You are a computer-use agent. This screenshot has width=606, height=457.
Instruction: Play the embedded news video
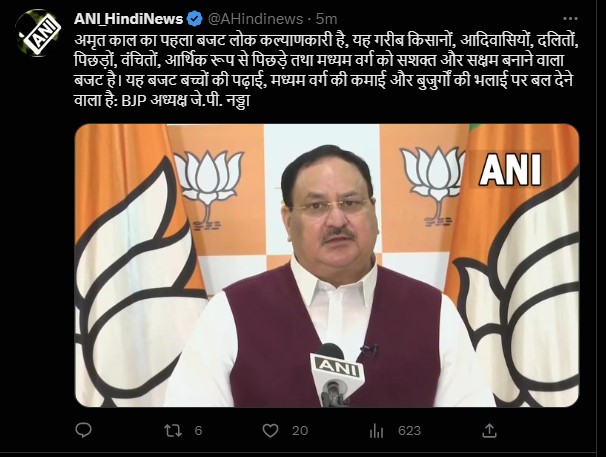click(327, 266)
